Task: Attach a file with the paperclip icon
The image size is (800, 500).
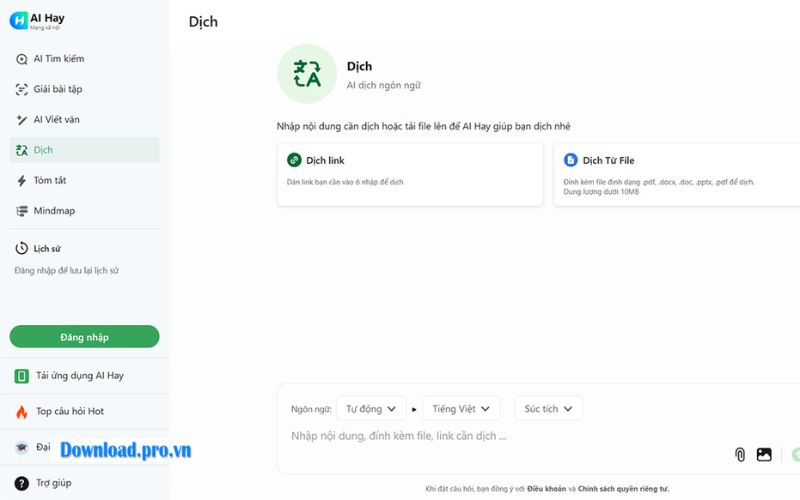Action: tap(740, 454)
